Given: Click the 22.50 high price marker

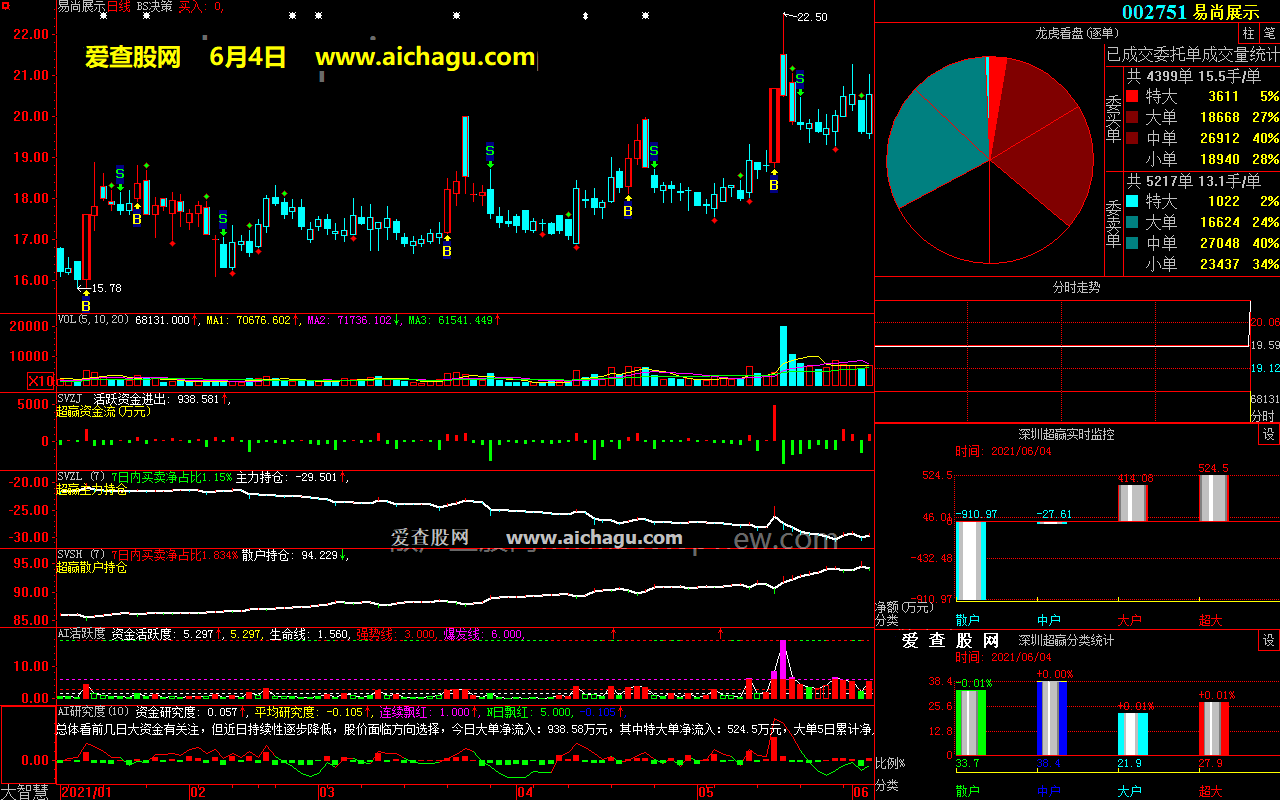Looking at the screenshot, I should pos(810,17).
